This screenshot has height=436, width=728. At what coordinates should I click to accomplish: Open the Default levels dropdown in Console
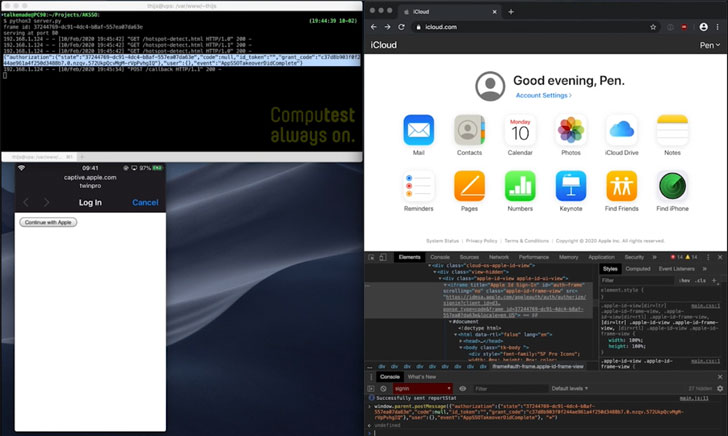[x=570, y=388]
